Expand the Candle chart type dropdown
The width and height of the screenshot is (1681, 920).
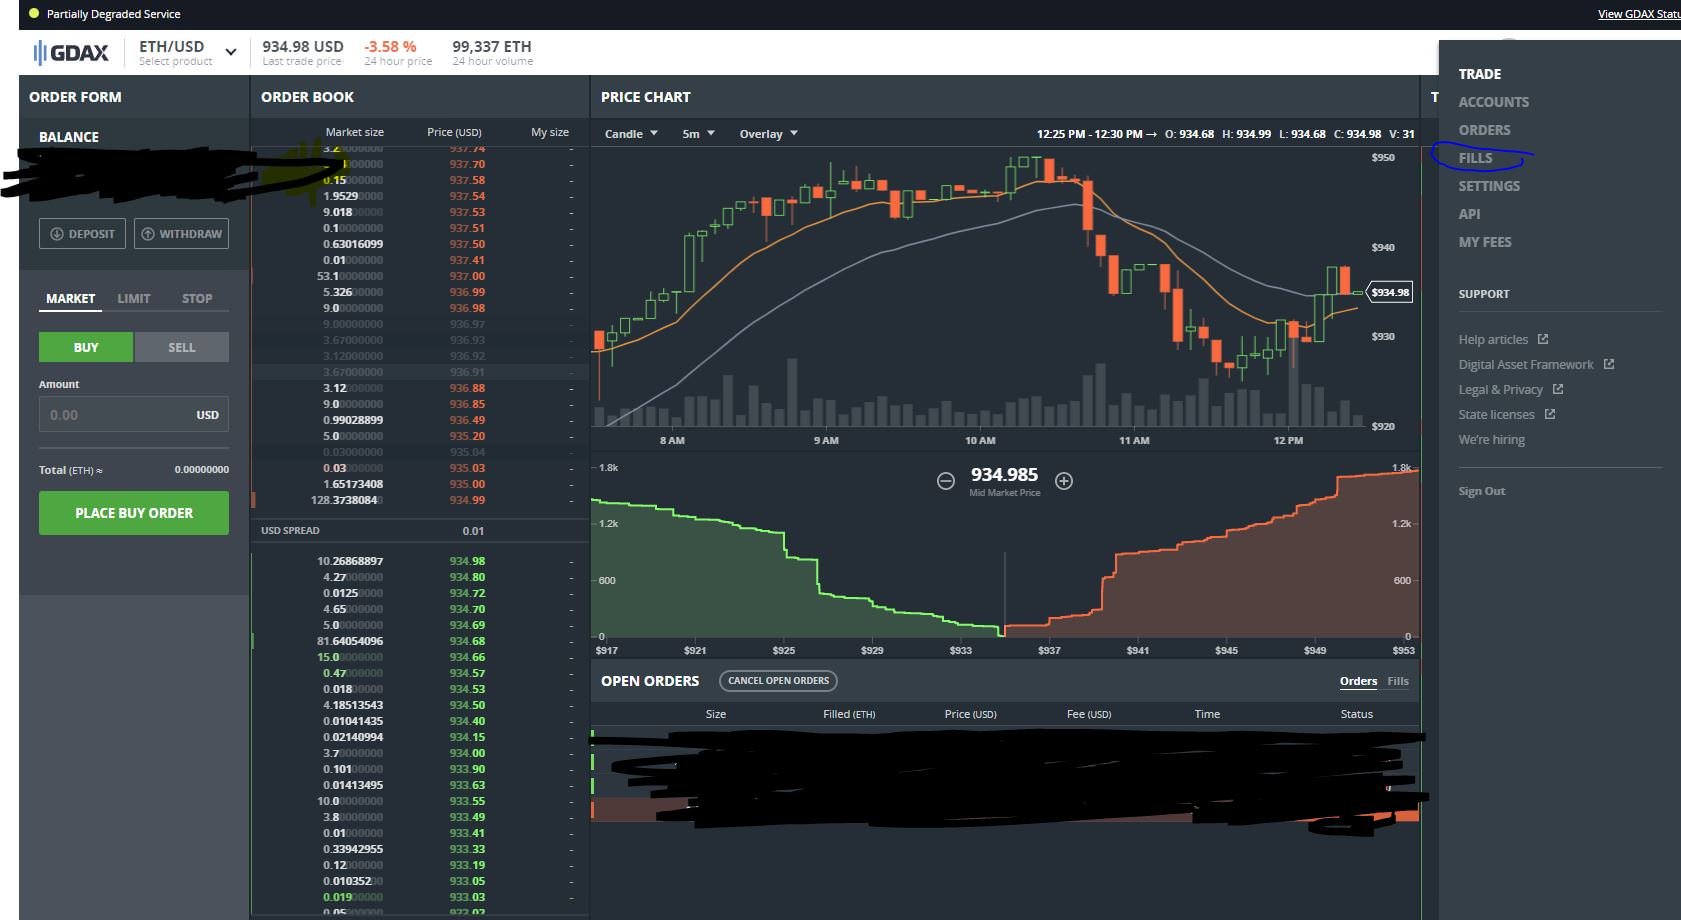tap(631, 134)
